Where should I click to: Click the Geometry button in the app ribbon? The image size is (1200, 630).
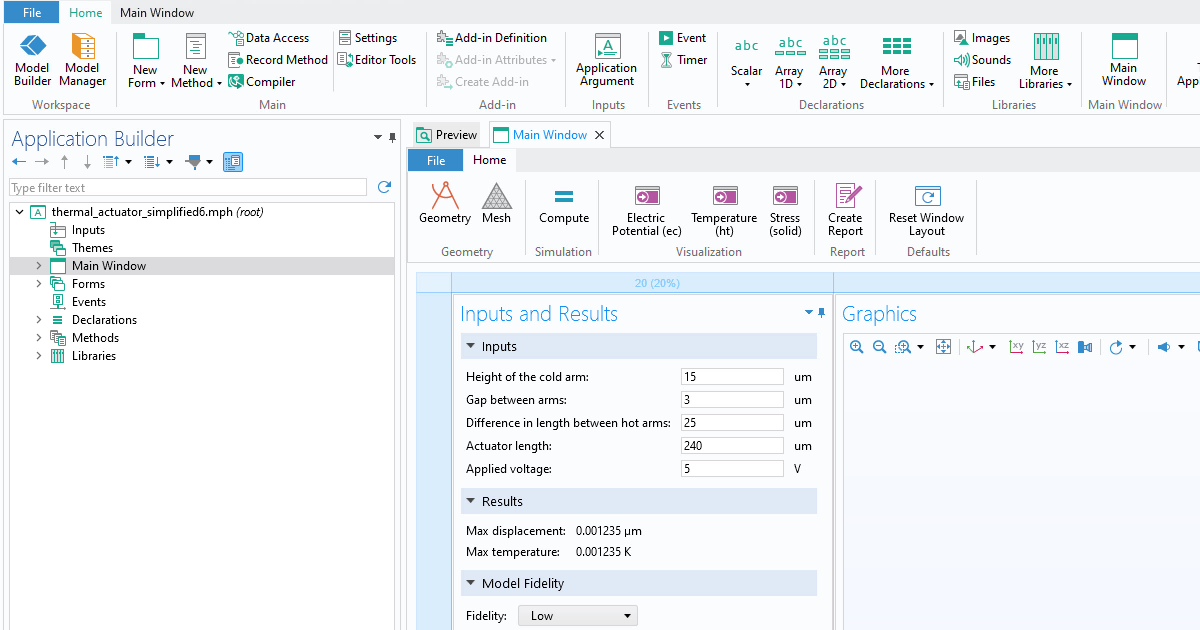(x=444, y=203)
